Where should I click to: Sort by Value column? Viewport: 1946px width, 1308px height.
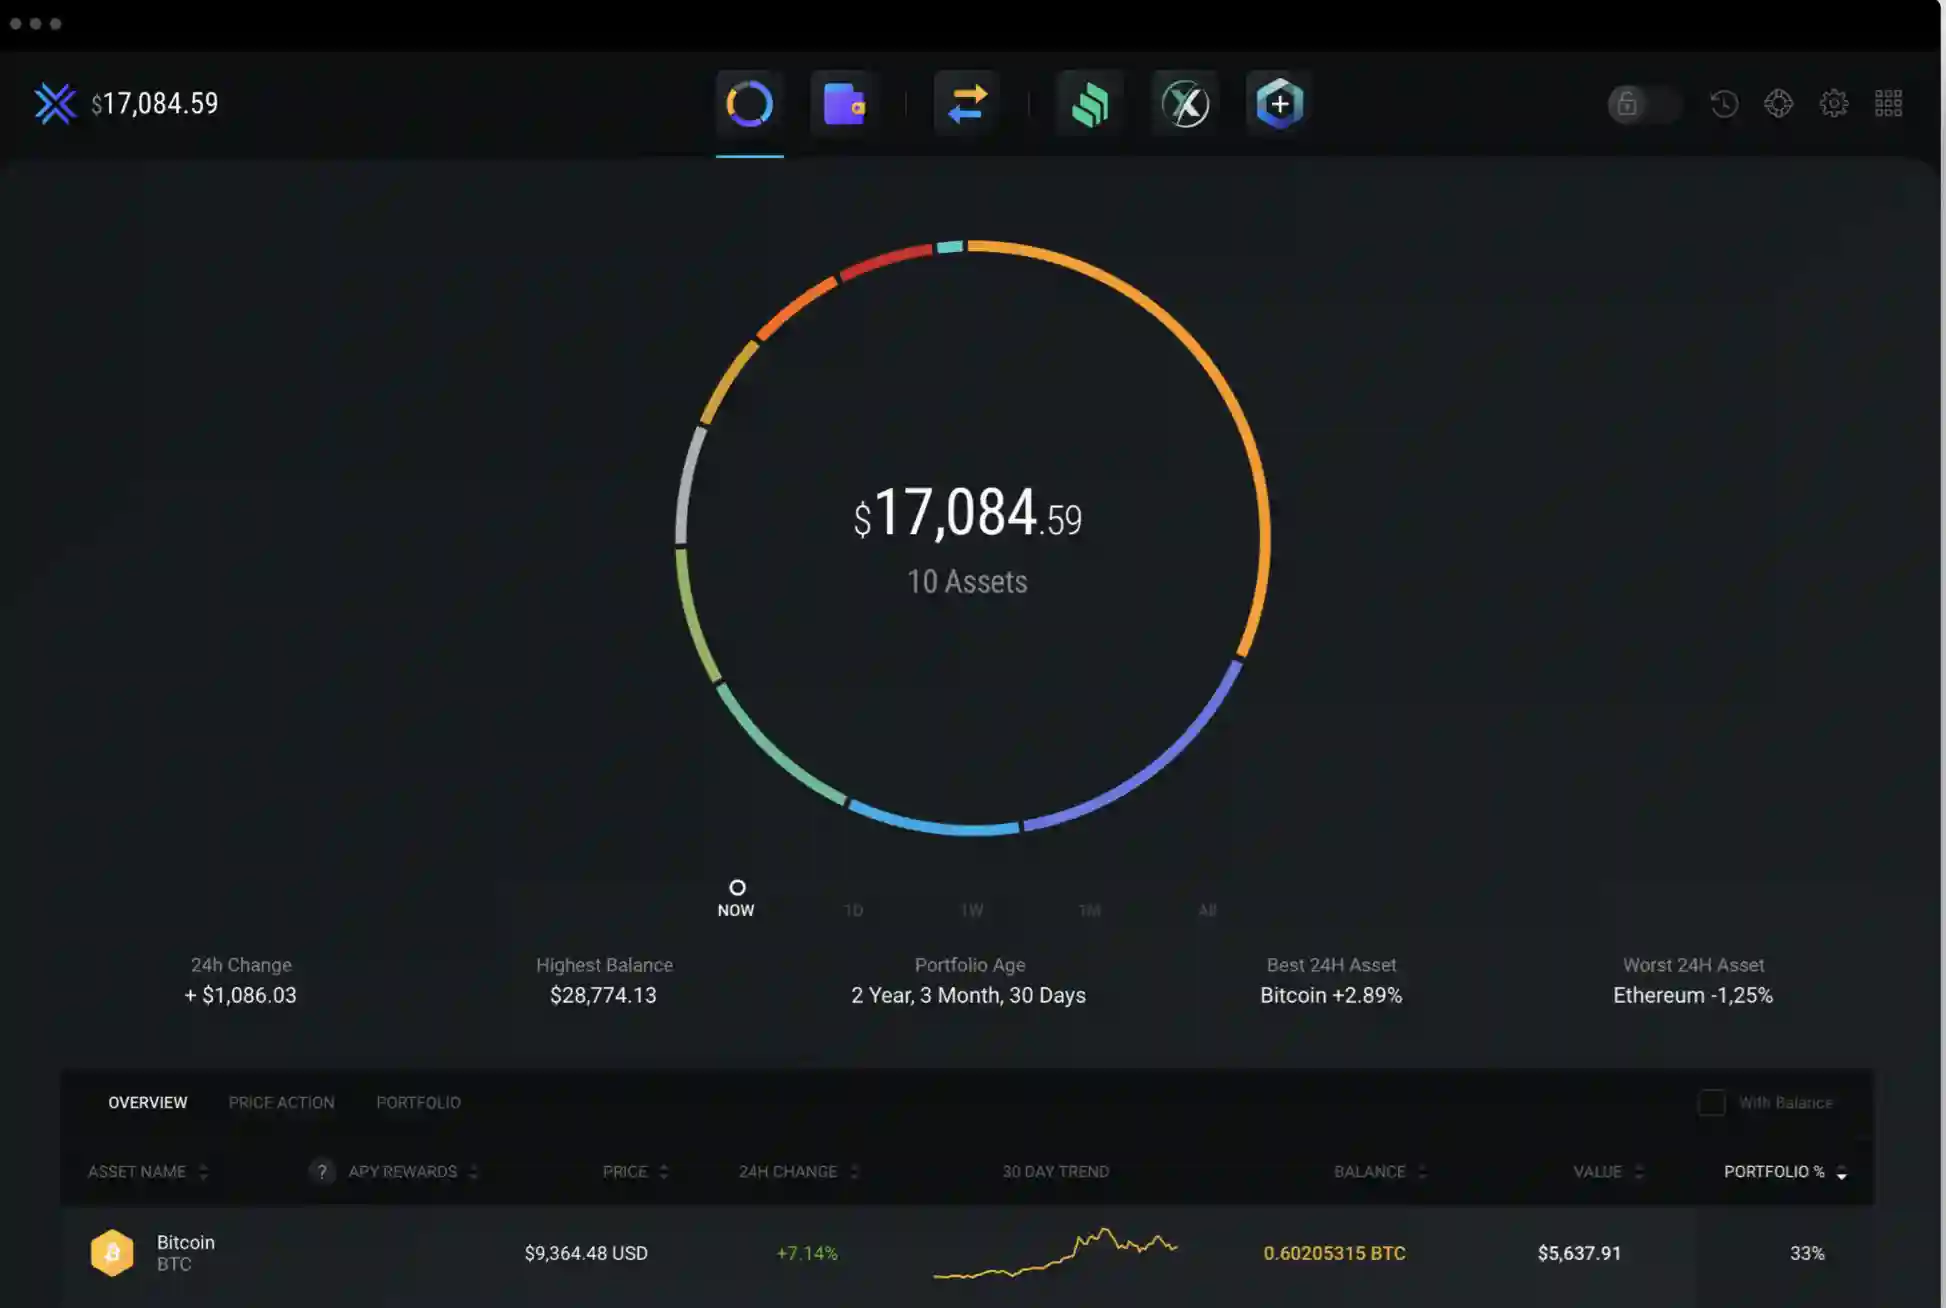click(x=1608, y=1171)
